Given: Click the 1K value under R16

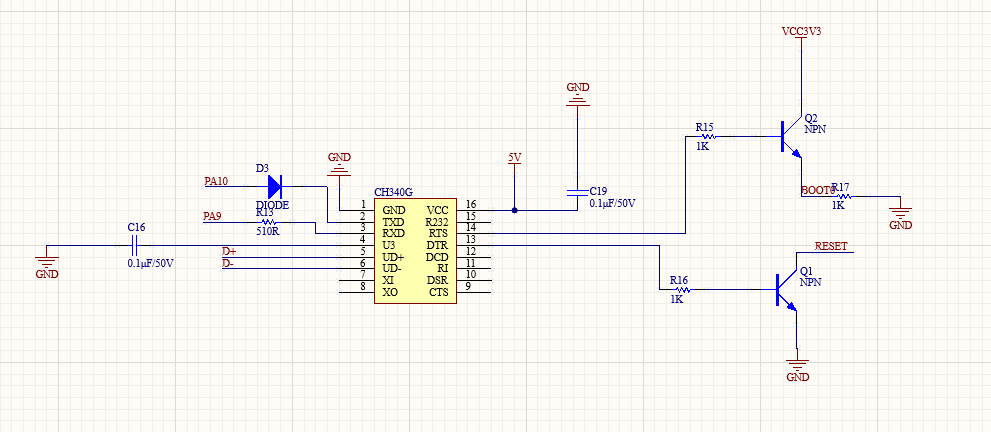Looking at the screenshot, I should 676,299.
